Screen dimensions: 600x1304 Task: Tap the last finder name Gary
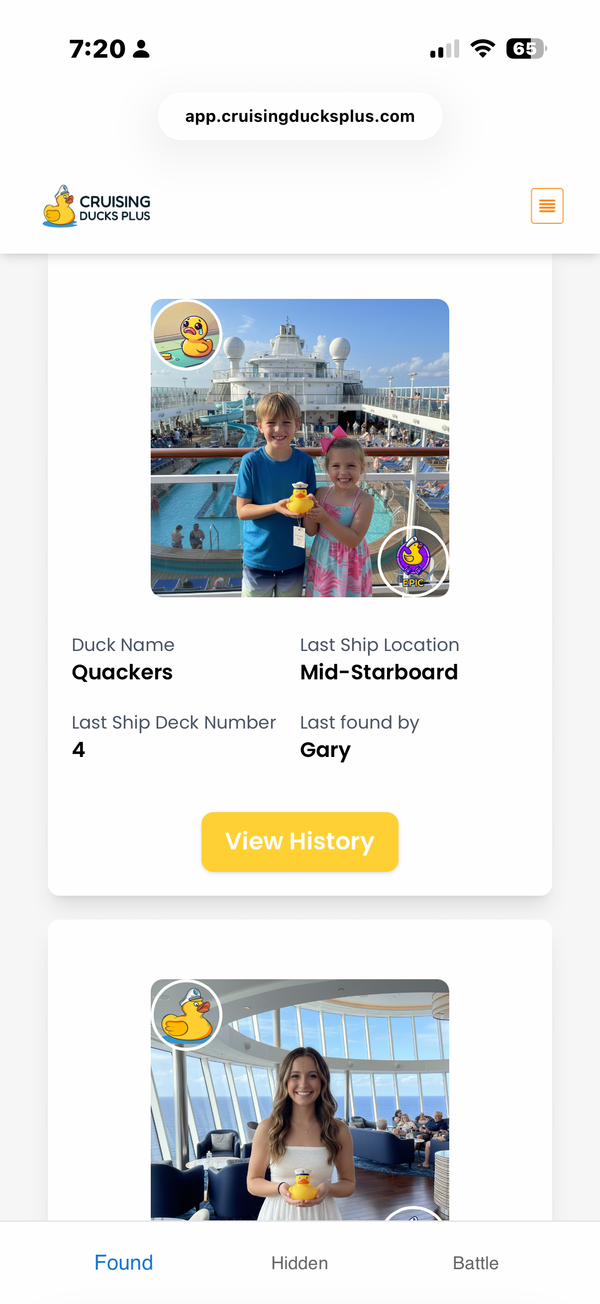tap(325, 750)
